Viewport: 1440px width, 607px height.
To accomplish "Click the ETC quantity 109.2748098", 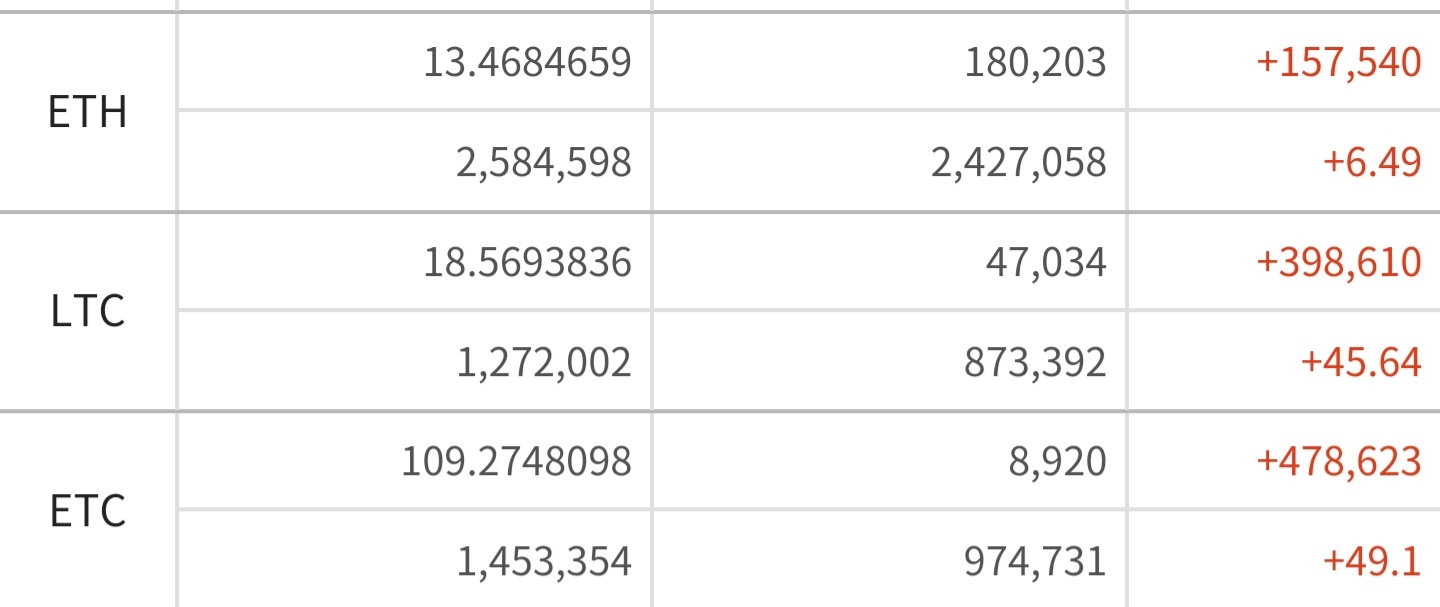I will pos(516,462).
